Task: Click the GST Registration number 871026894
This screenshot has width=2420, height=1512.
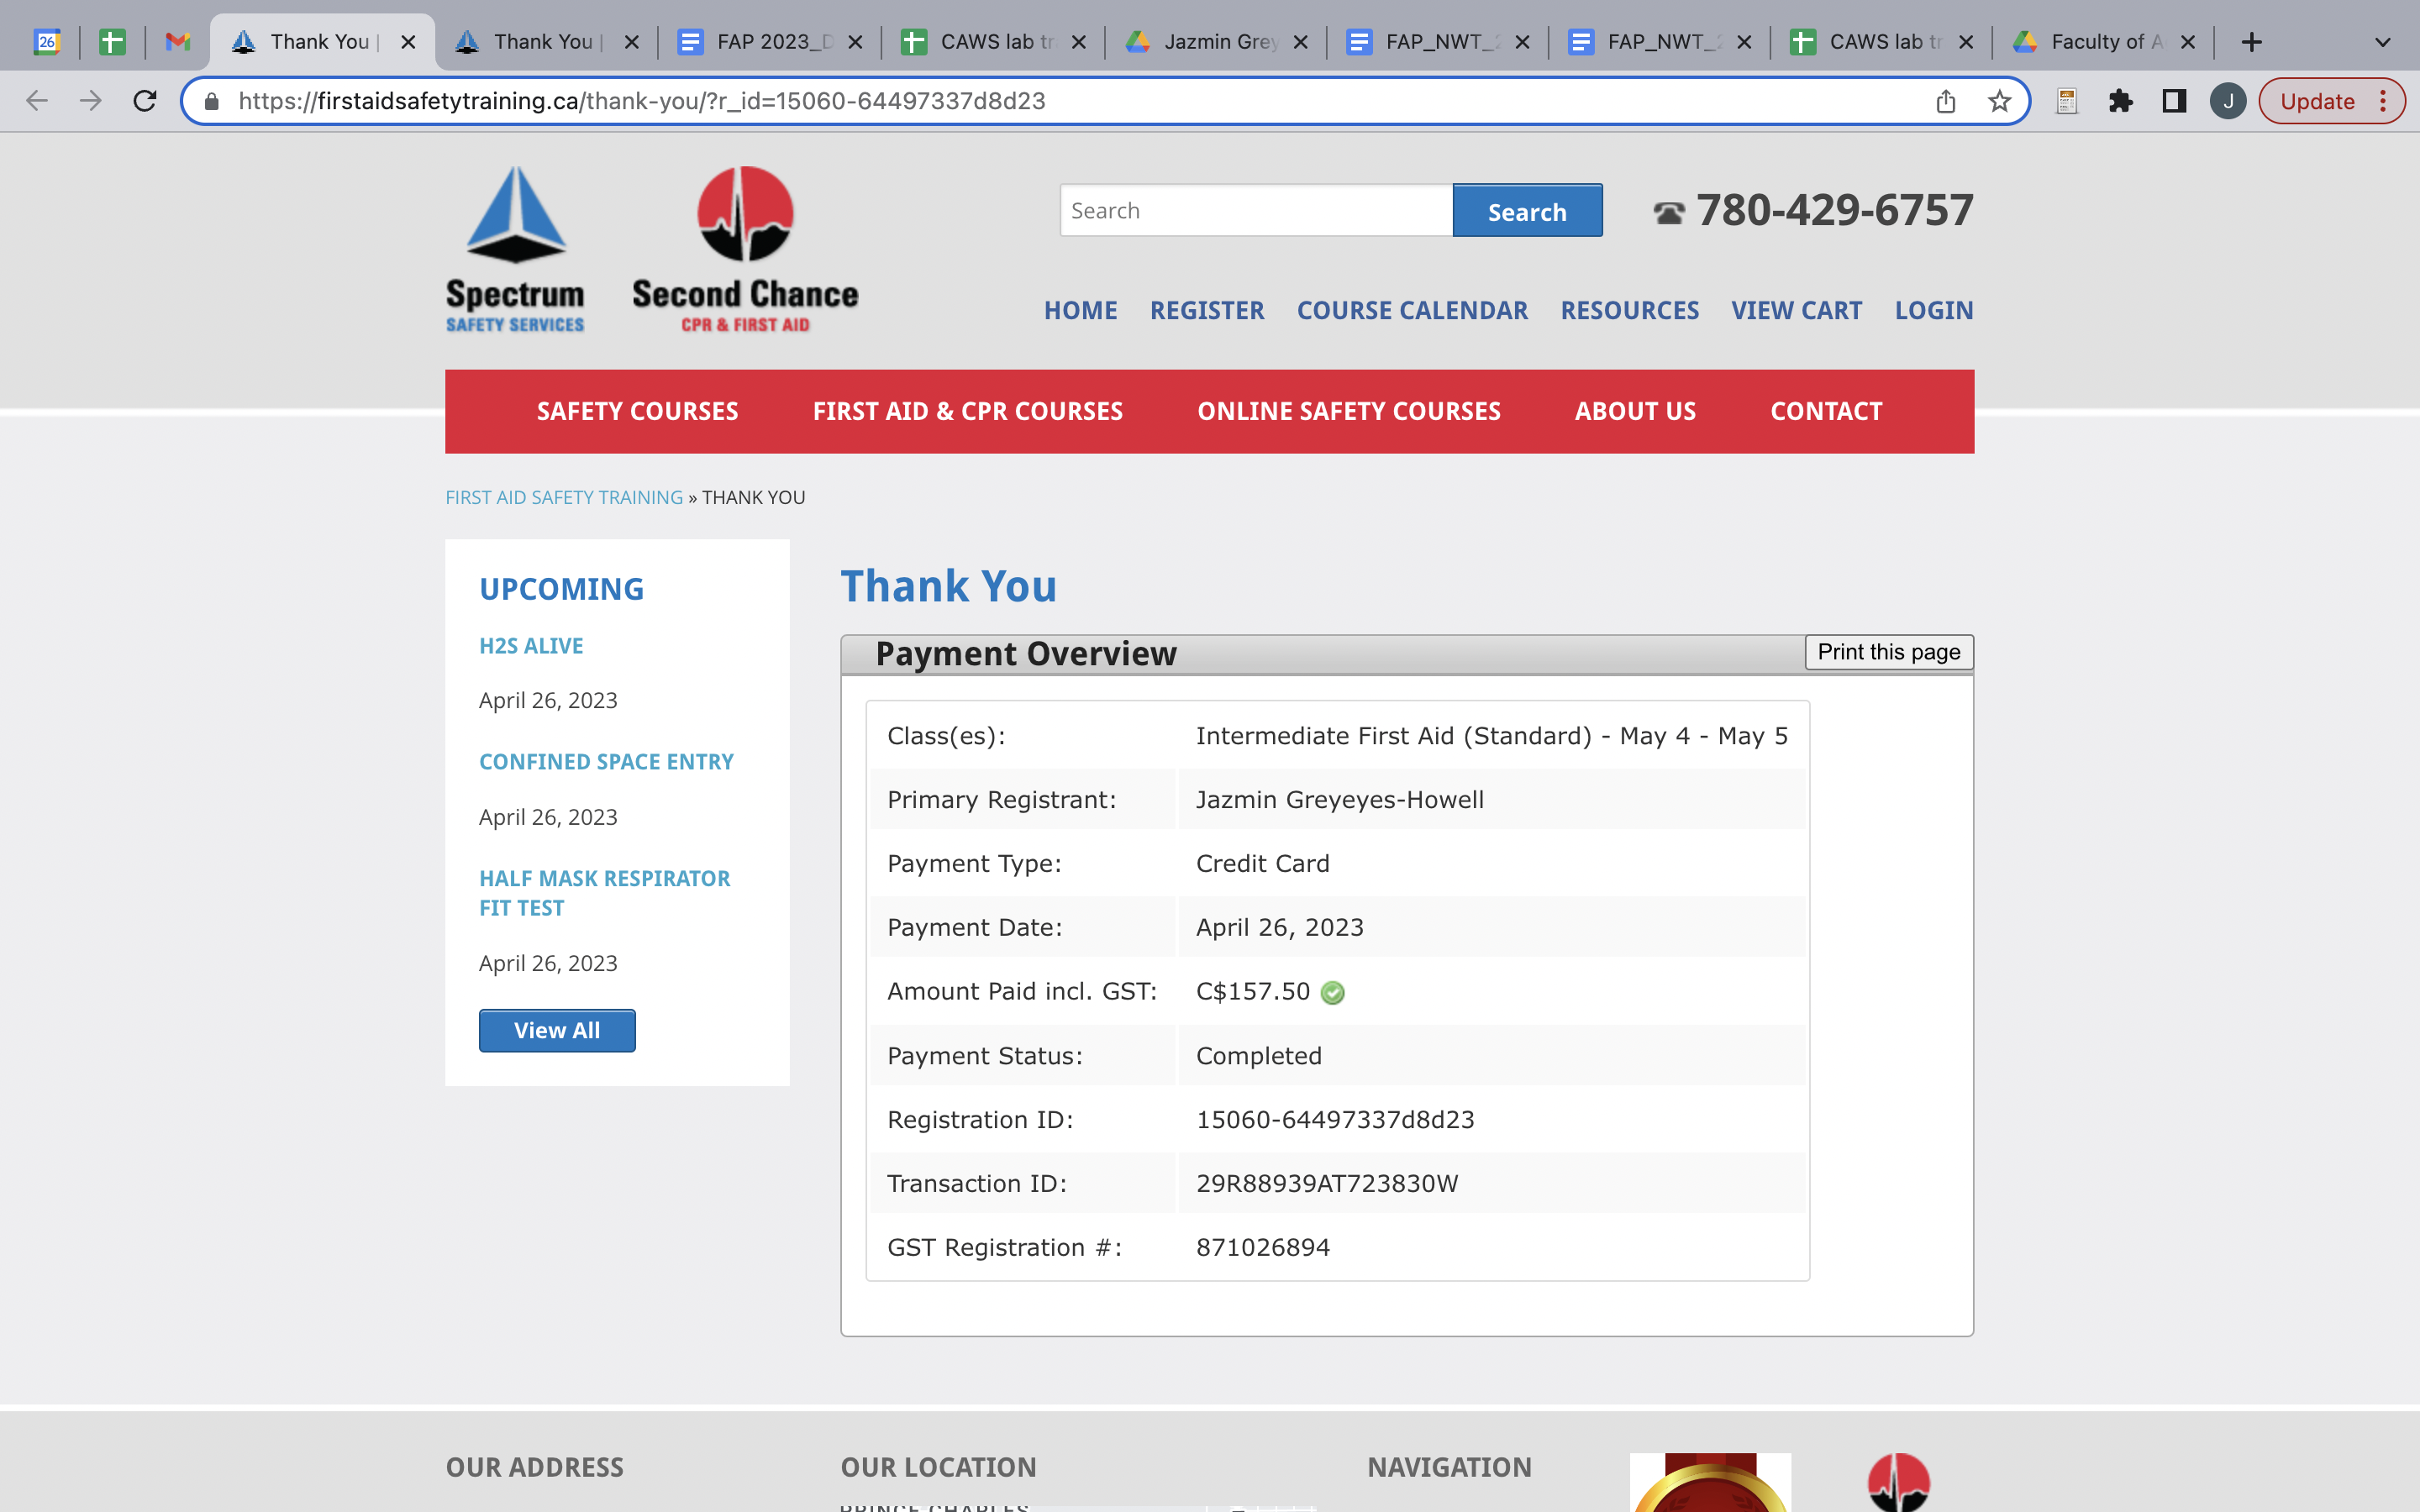Action: [x=1263, y=1247]
